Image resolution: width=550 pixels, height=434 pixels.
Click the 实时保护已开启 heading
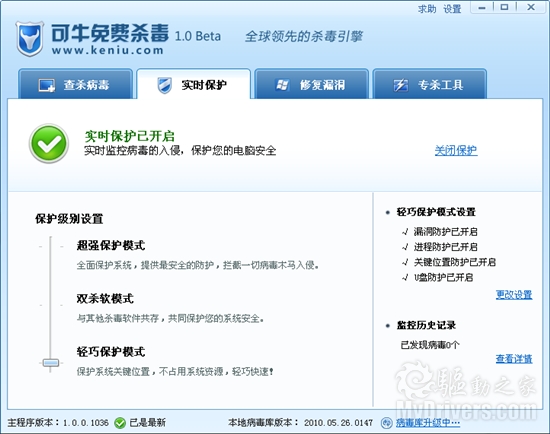pos(129,136)
